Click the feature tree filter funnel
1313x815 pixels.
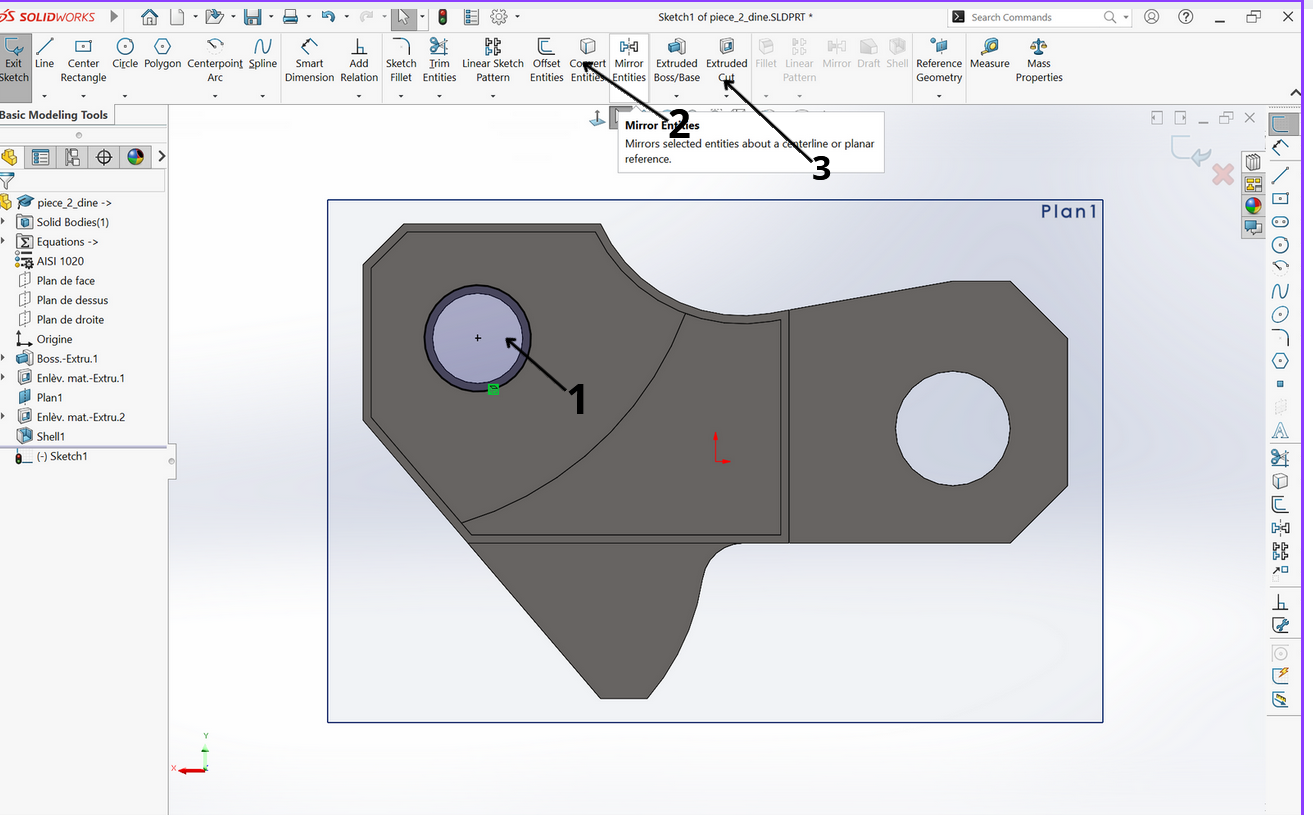click(7, 182)
